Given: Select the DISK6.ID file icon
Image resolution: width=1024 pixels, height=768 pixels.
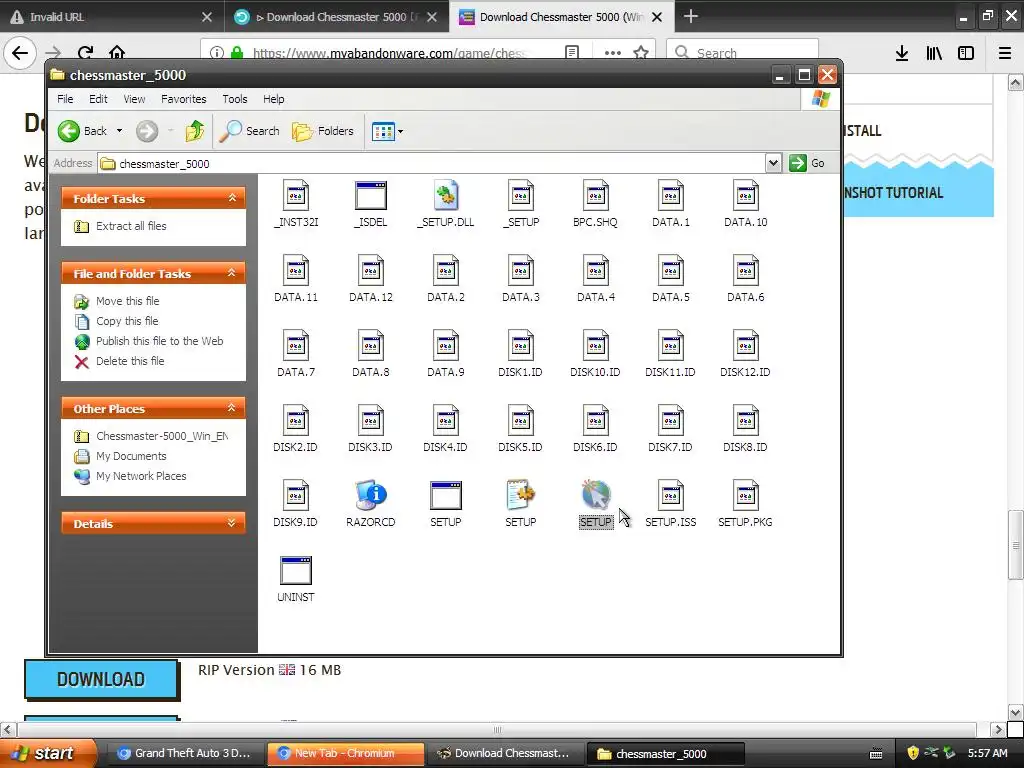Looking at the screenshot, I should pos(596,421).
